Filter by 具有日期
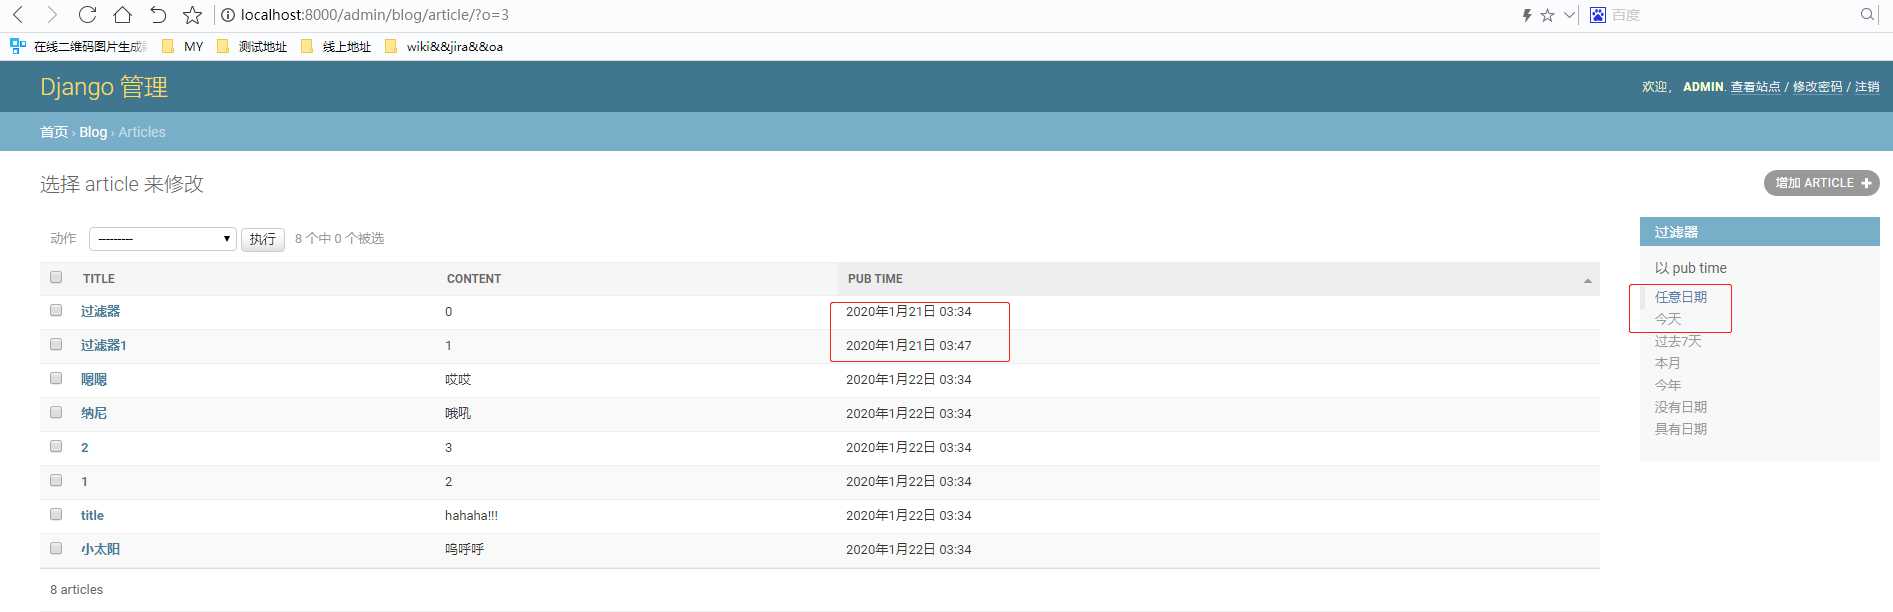Viewport: 1893px width, 612px height. tap(1681, 429)
